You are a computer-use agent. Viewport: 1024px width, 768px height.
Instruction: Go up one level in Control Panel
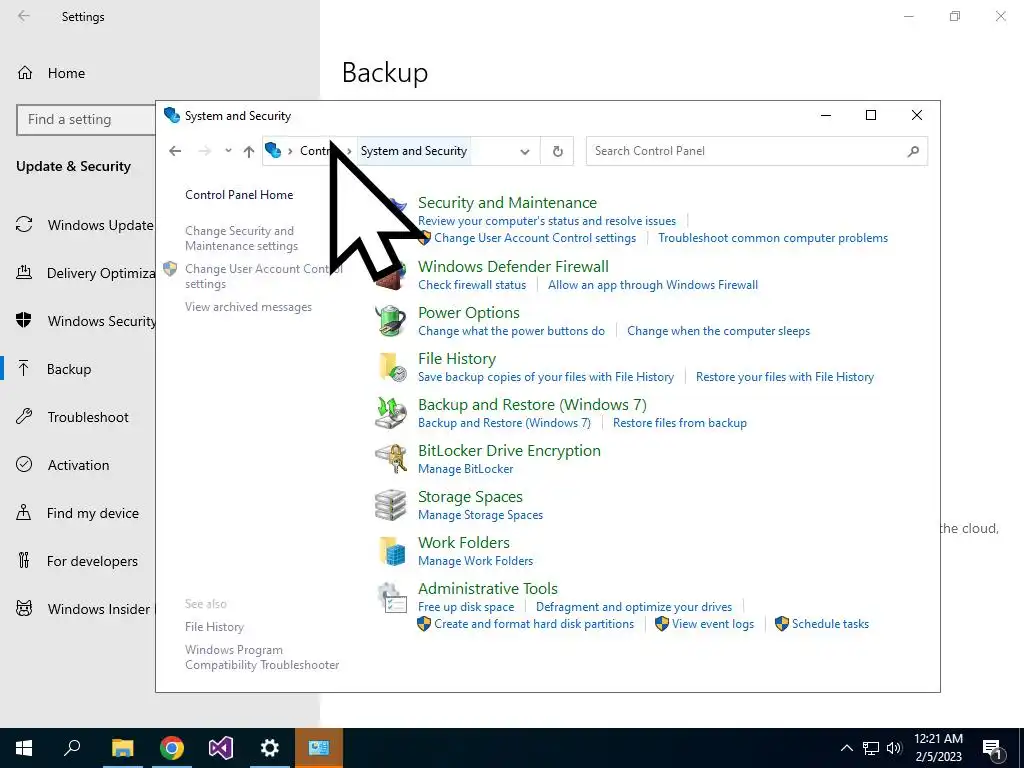[x=249, y=152]
